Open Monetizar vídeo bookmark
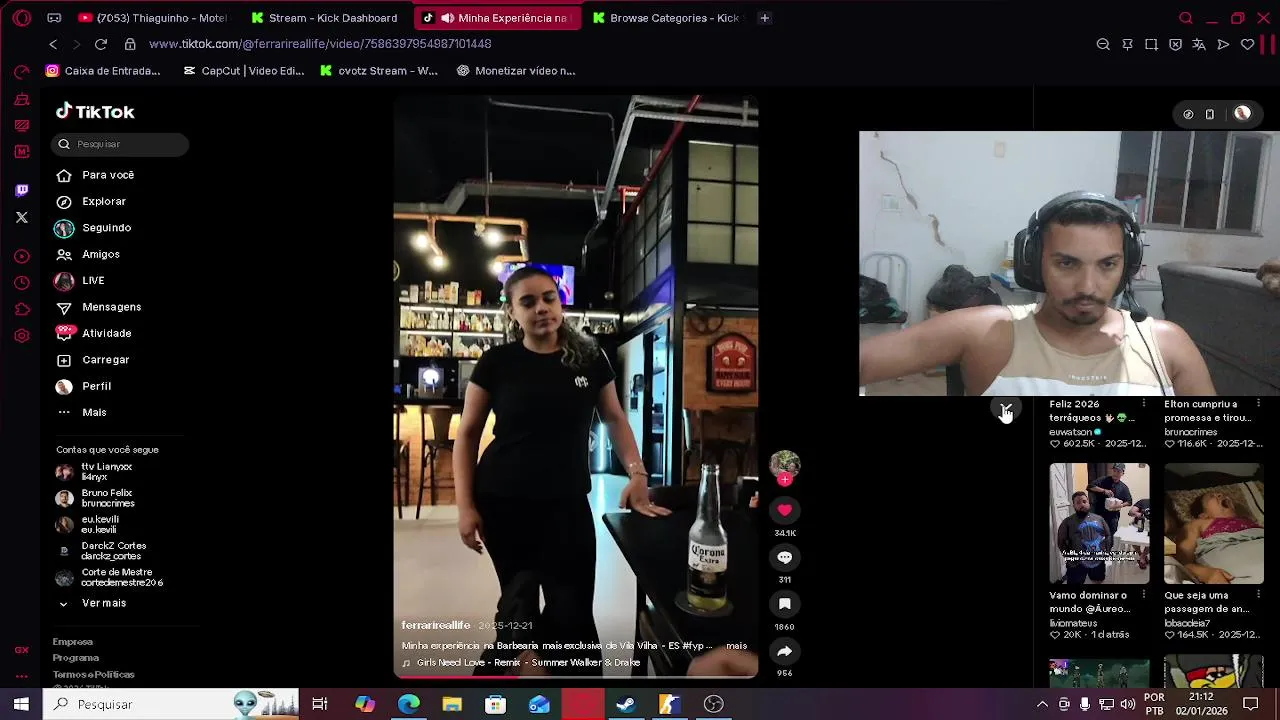1280x720 pixels. tap(515, 71)
